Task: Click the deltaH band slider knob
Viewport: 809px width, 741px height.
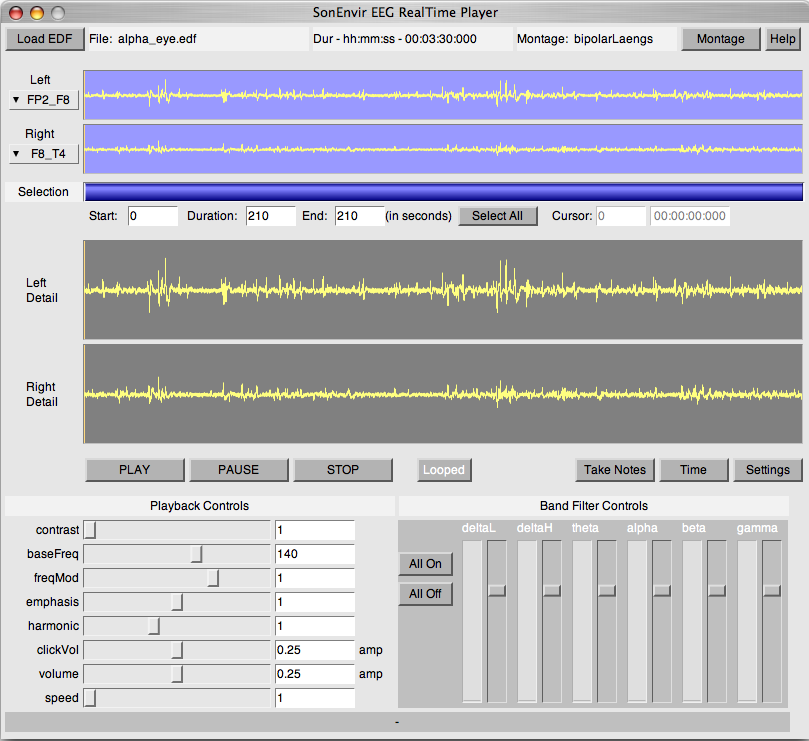Action: (552, 590)
